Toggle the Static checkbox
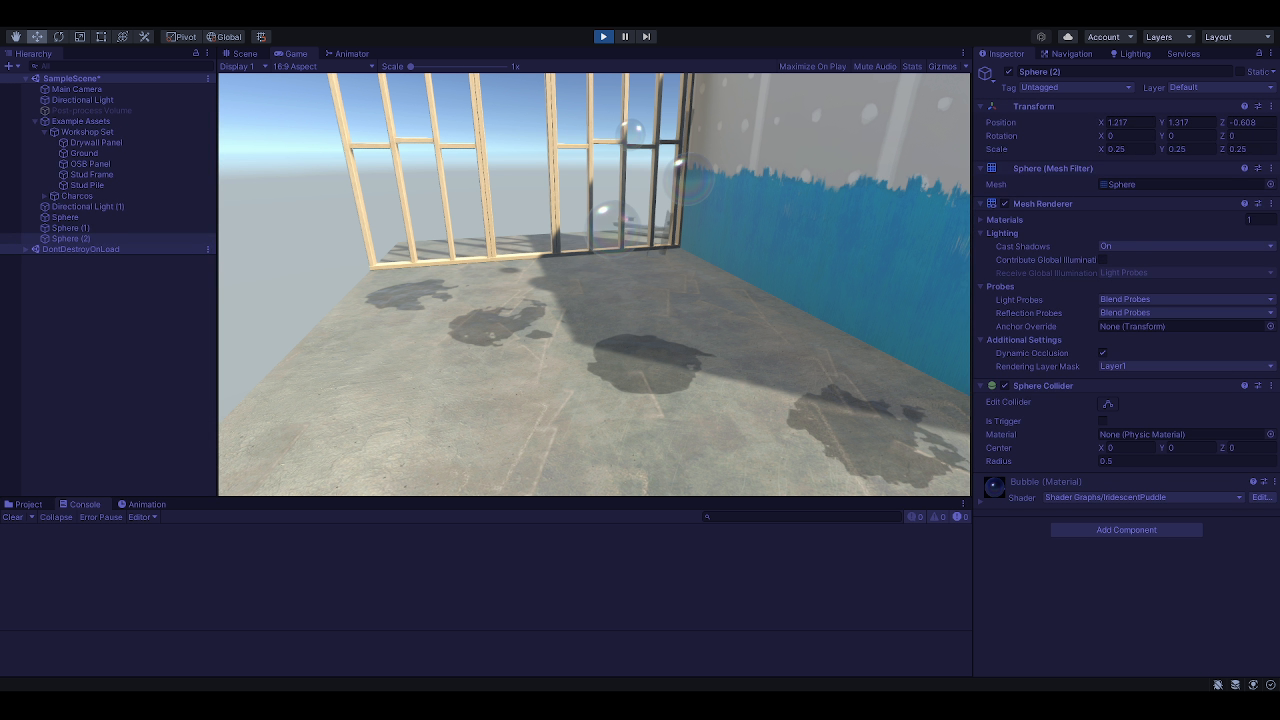 click(x=1240, y=72)
